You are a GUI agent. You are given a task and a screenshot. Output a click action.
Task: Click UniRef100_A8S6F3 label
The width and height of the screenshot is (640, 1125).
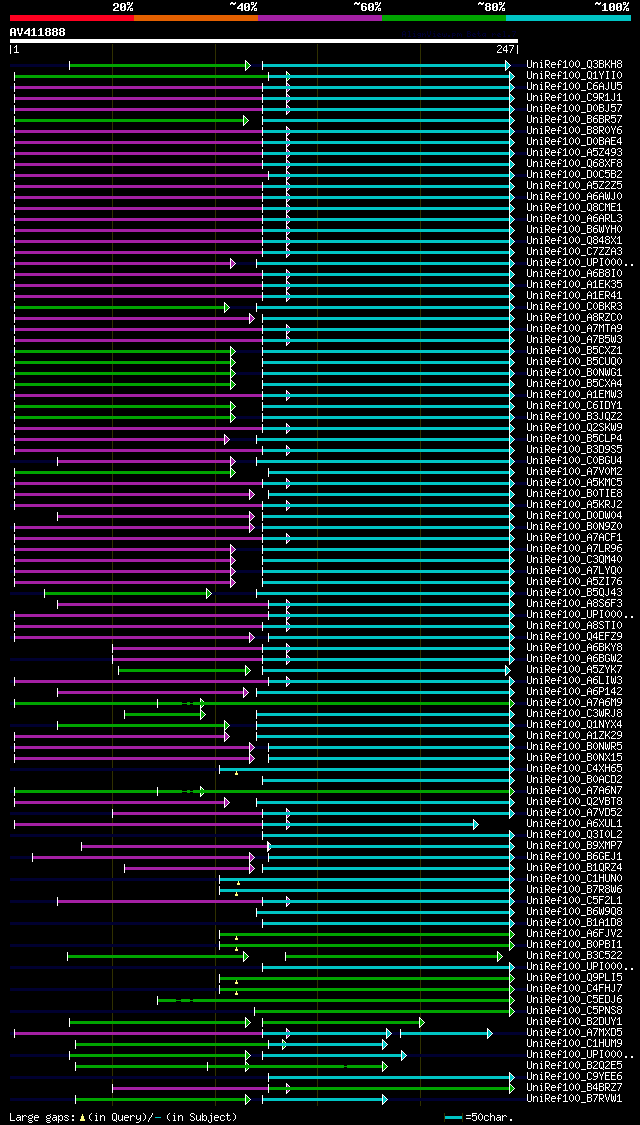[x=574, y=603]
